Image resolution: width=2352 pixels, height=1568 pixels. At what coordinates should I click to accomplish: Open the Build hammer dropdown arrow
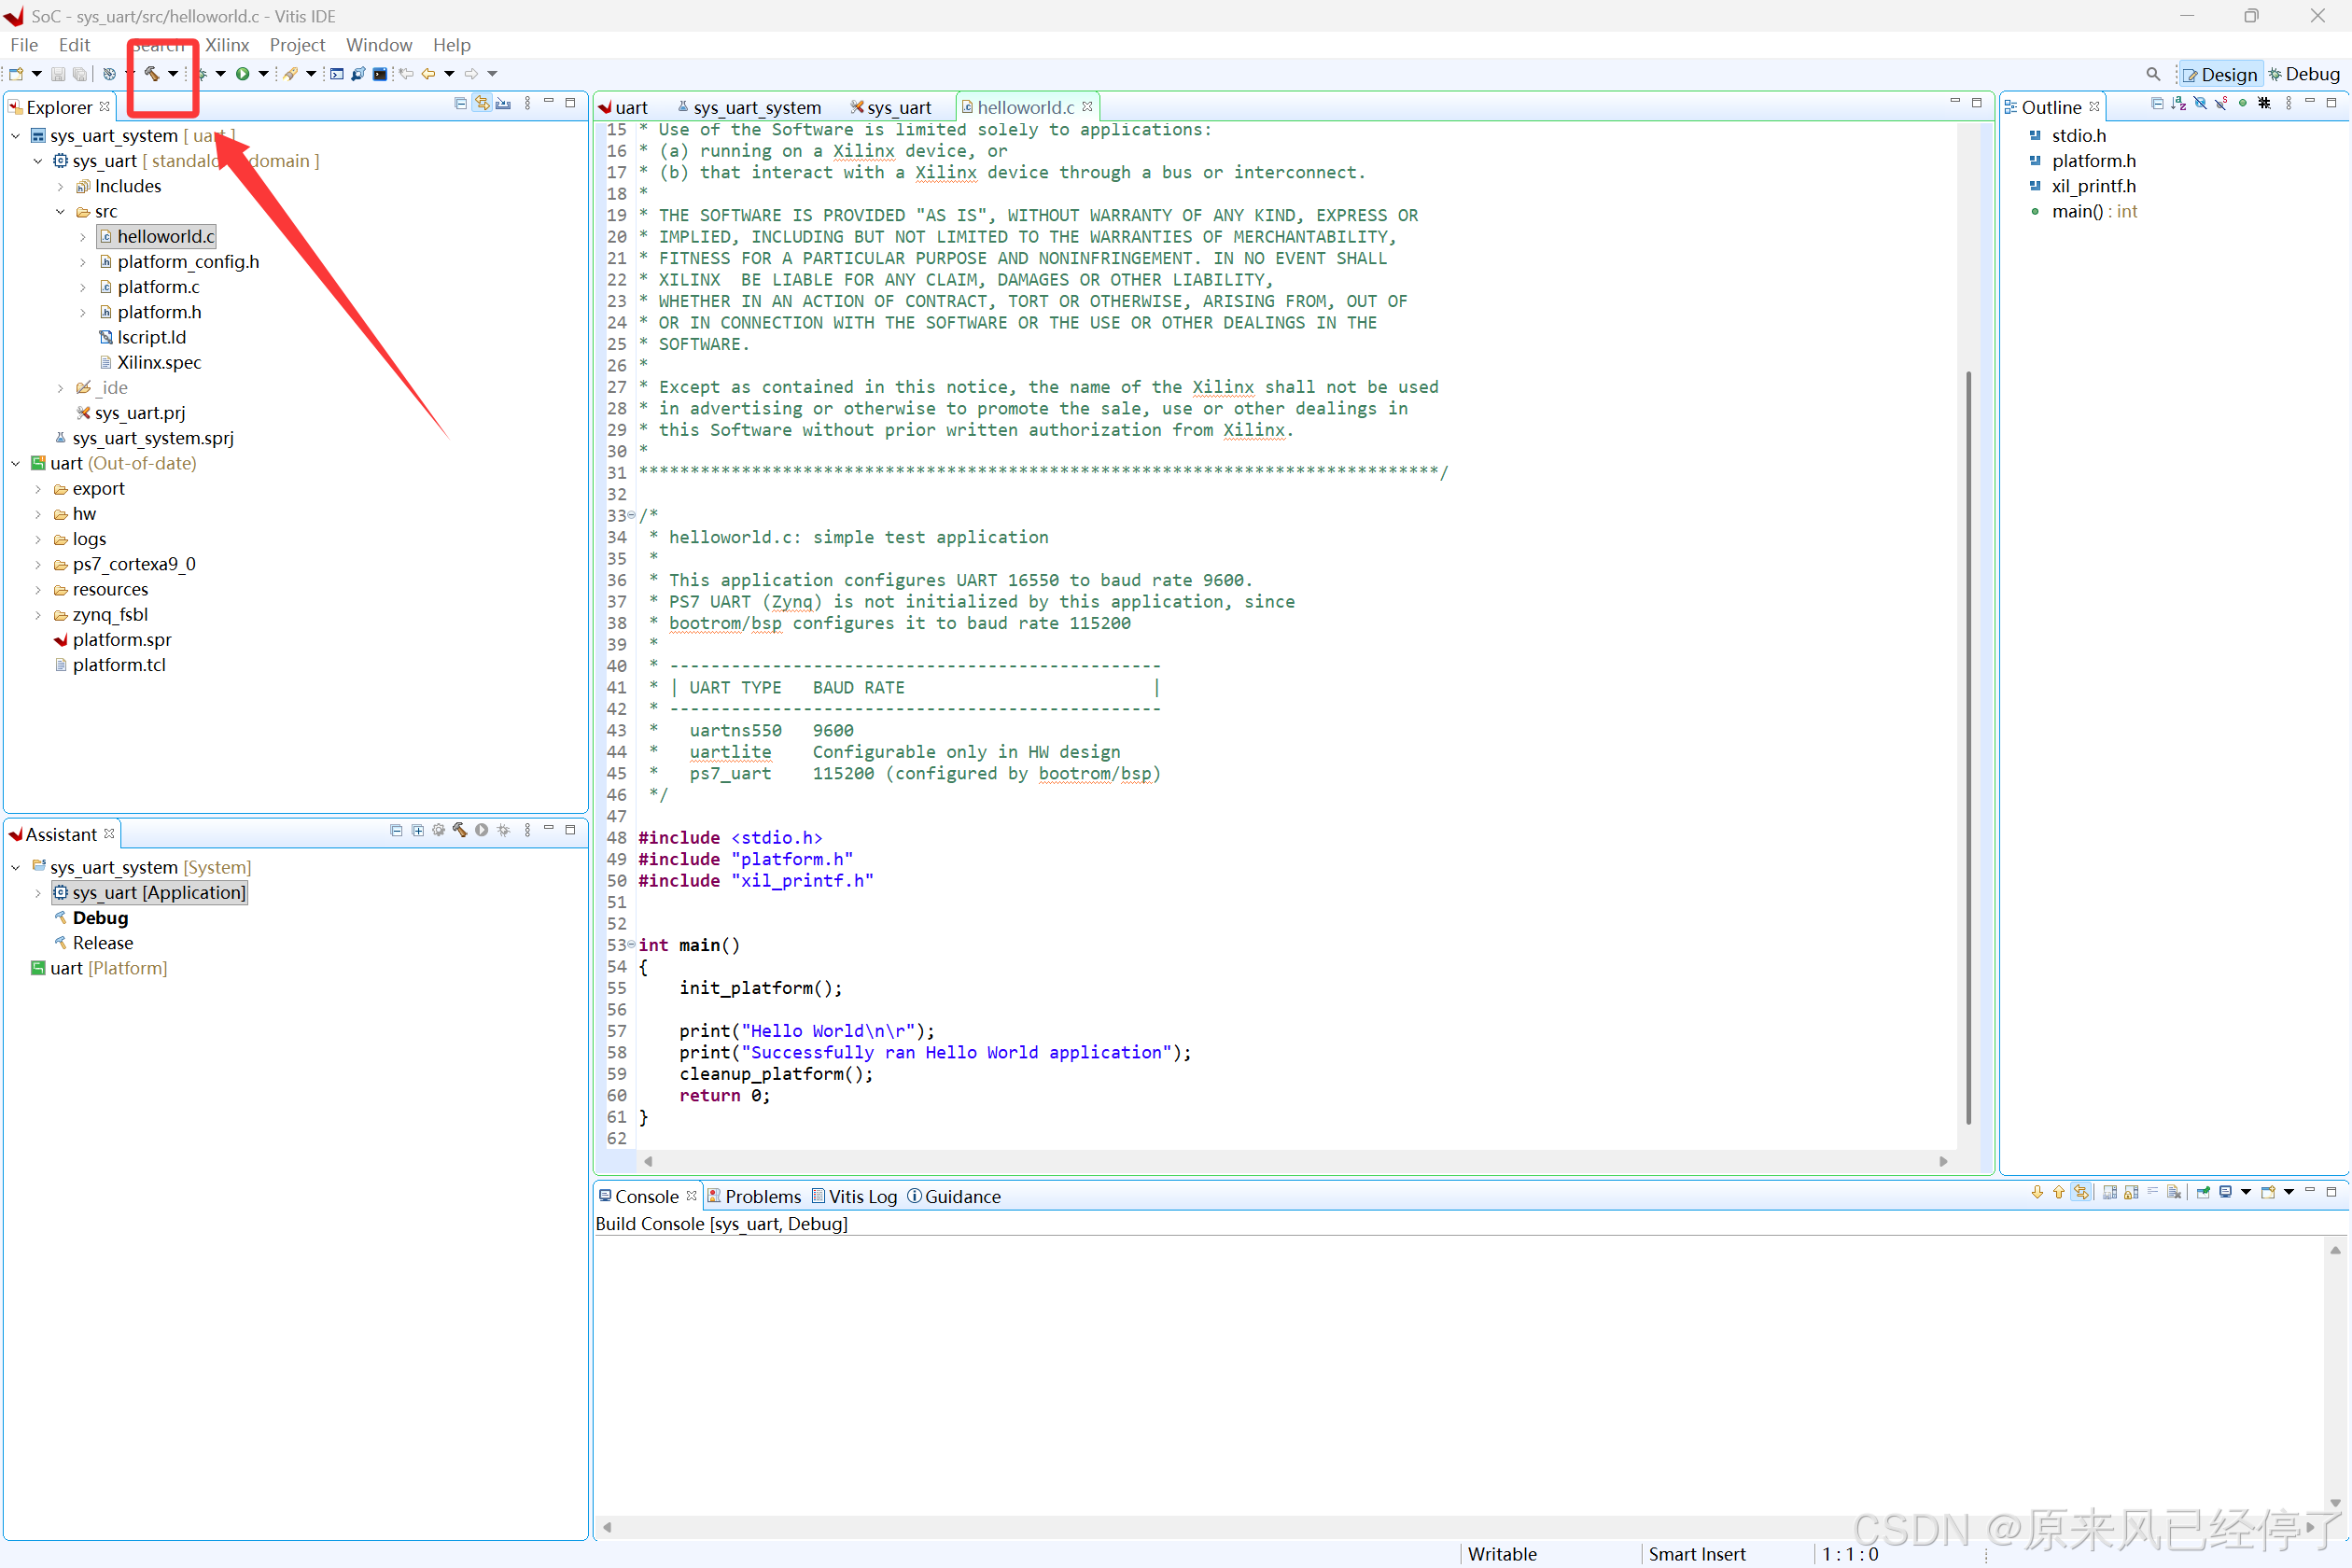click(173, 73)
